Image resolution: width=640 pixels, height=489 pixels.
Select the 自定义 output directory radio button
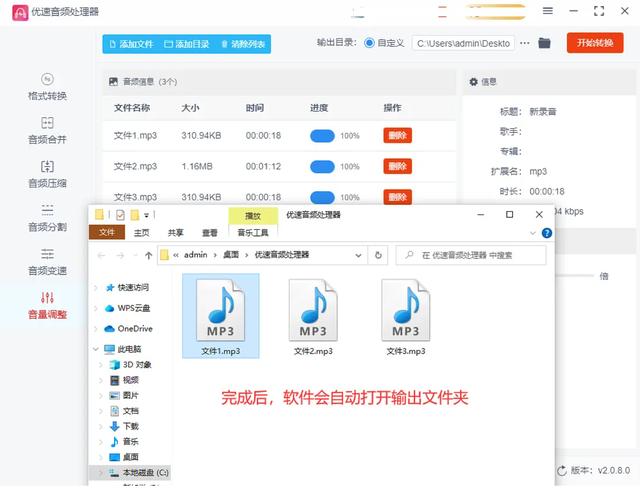click(x=369, y=43)
